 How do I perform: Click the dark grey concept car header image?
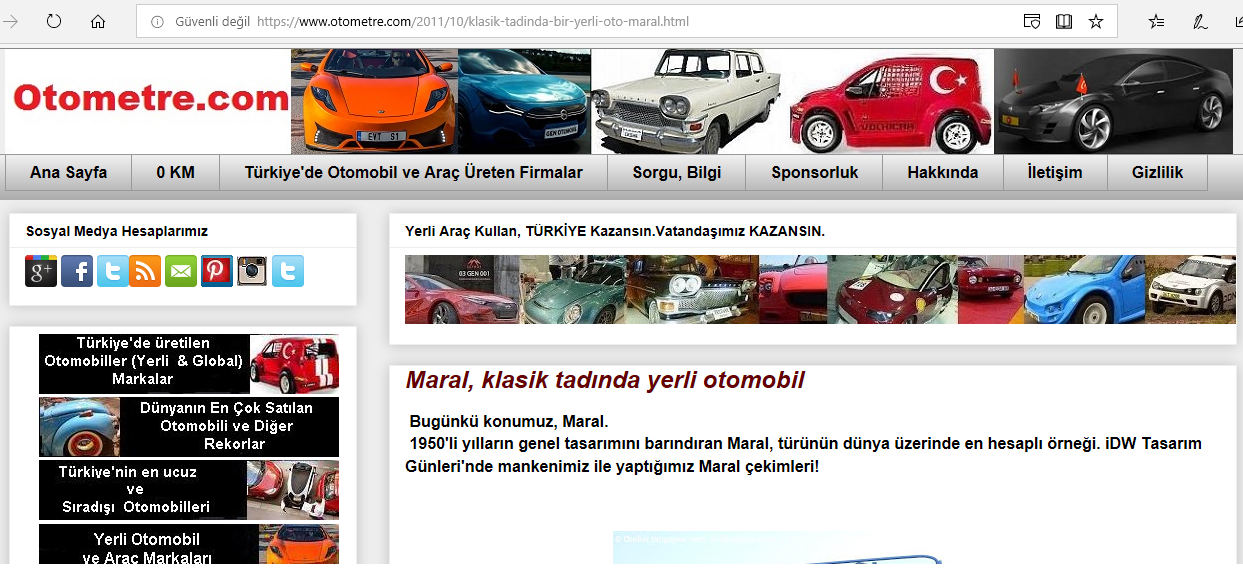pyautogui.click(x=1113, y=101)
